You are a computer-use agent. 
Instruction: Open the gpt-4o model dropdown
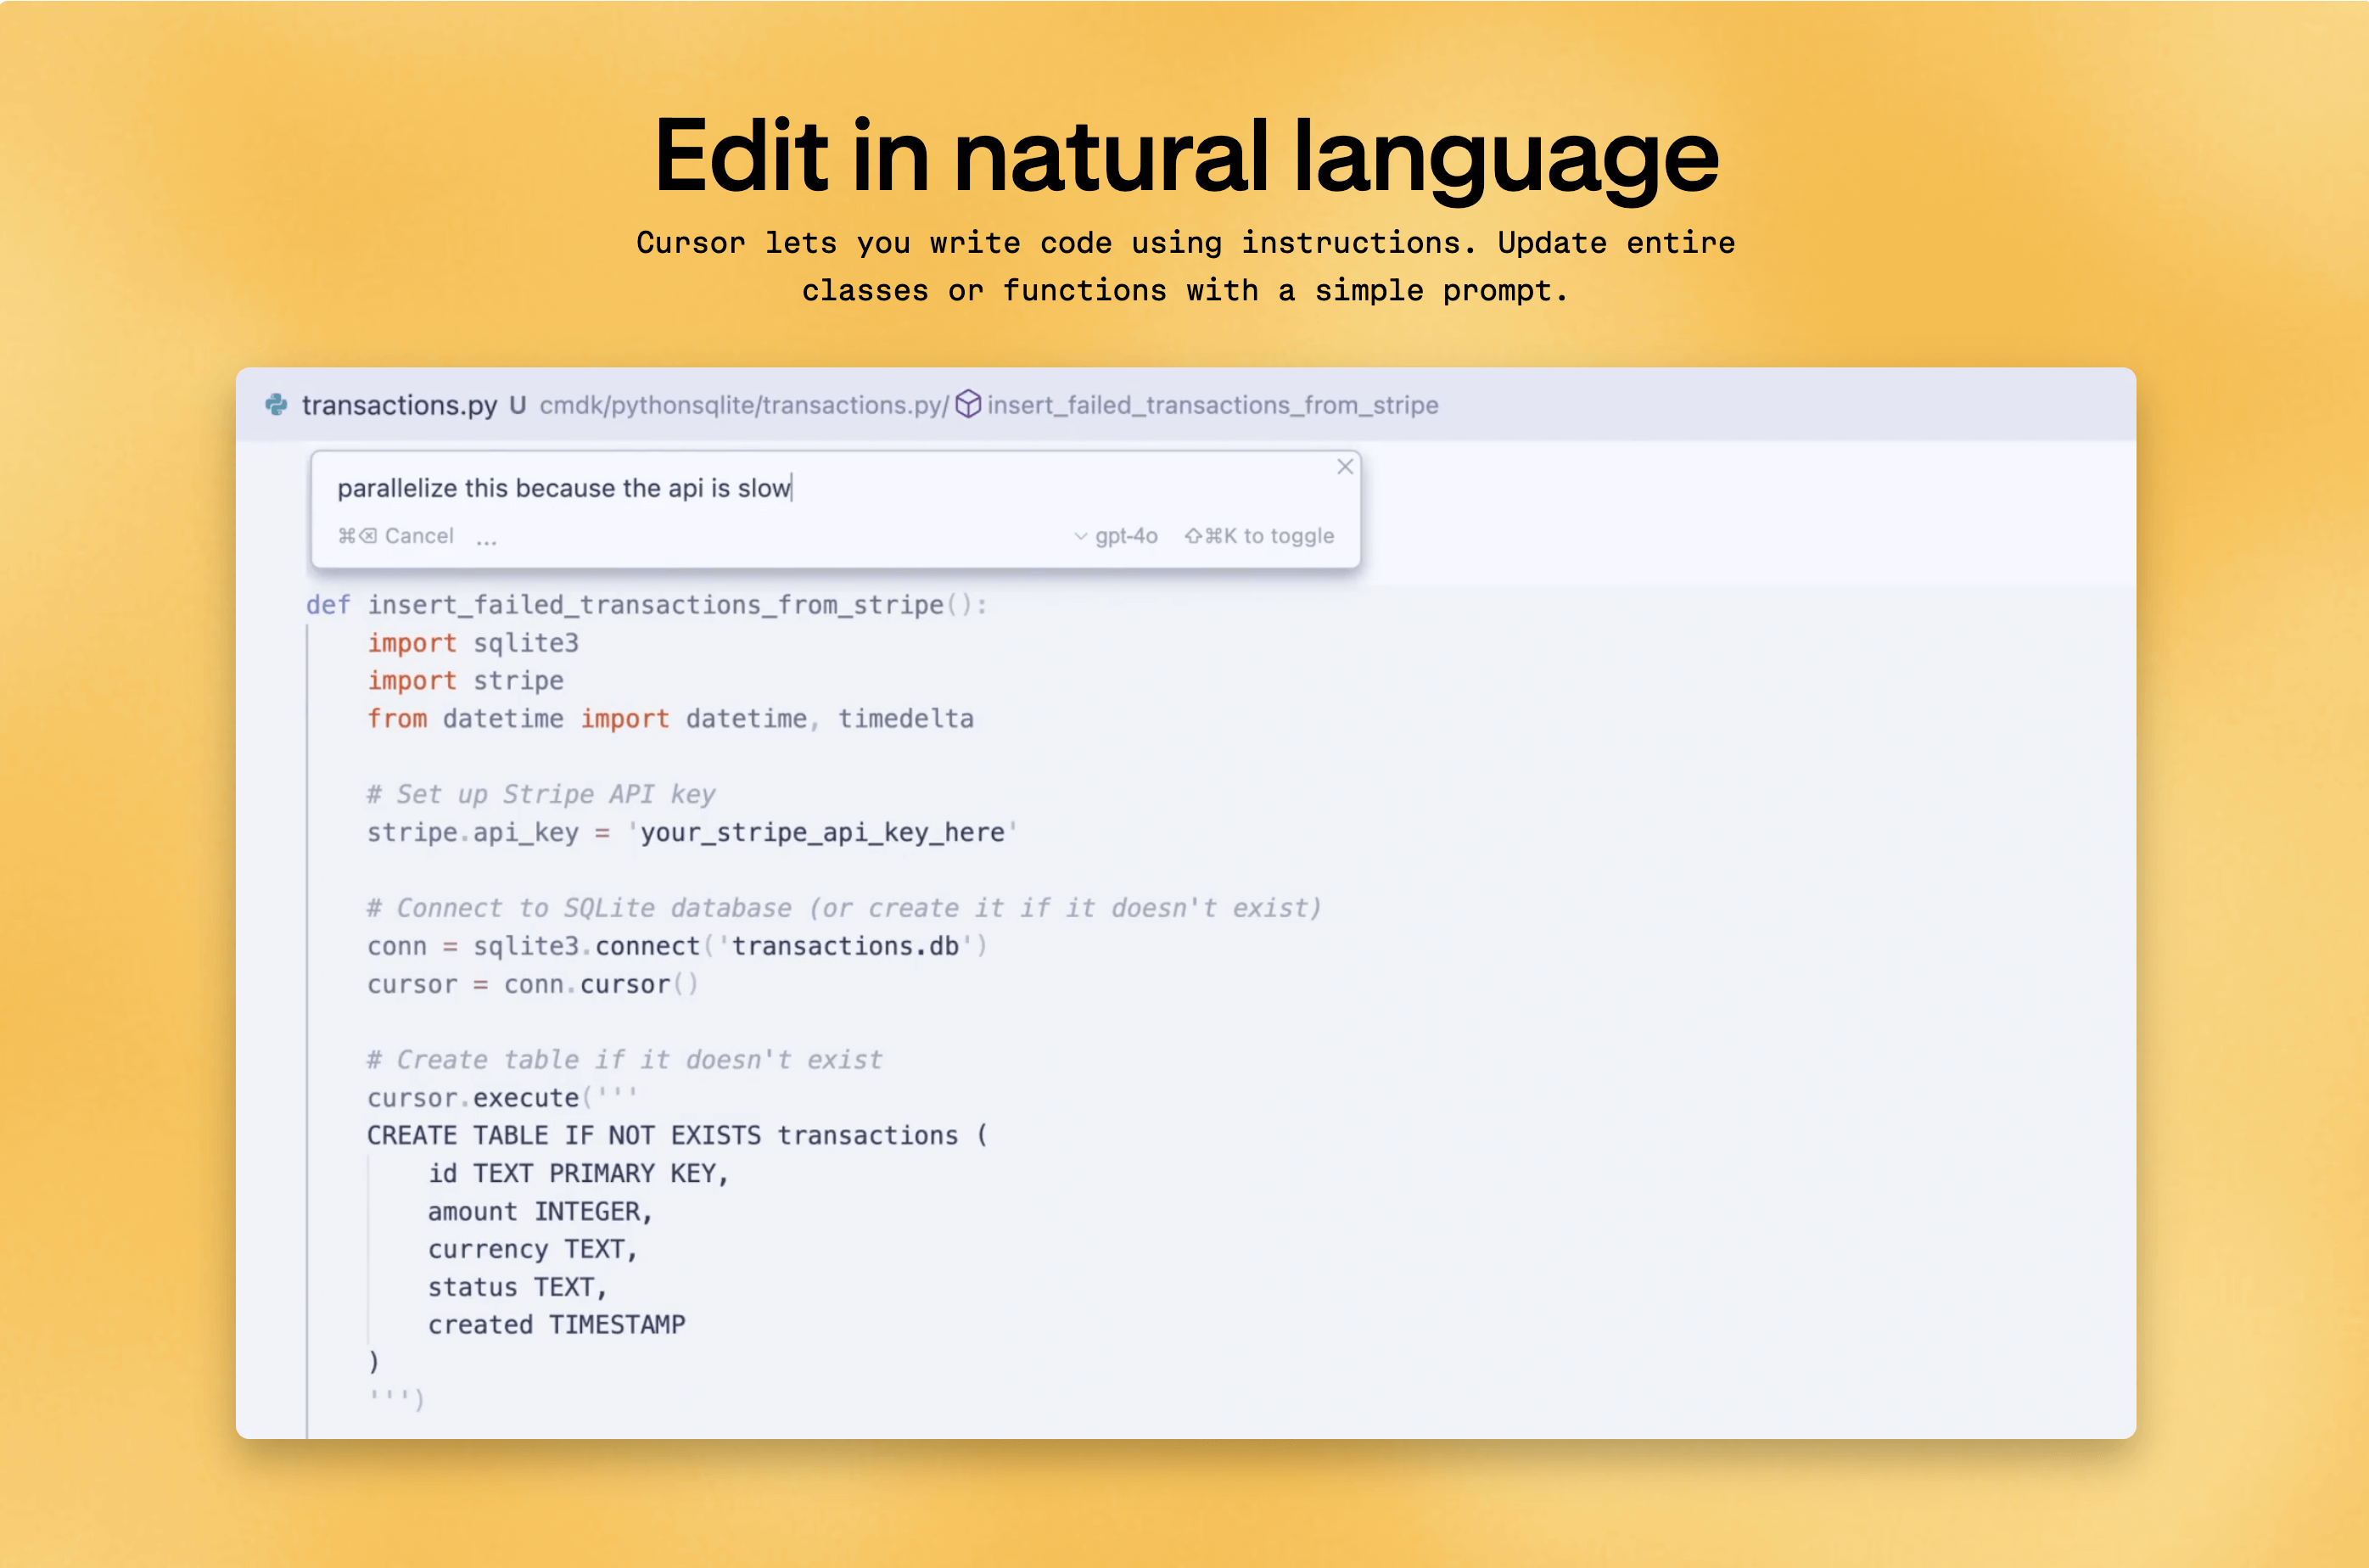(1116, 536)
